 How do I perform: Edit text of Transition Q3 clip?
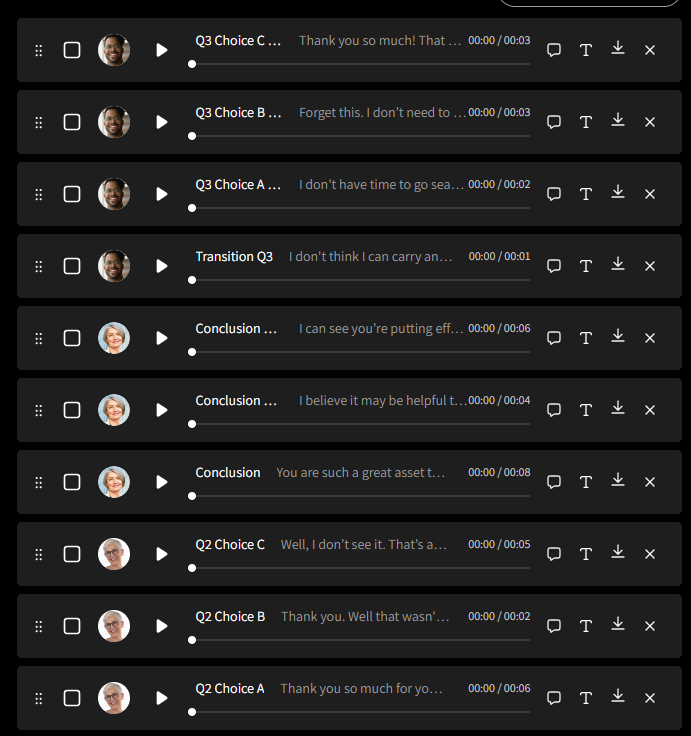point(585,266)
